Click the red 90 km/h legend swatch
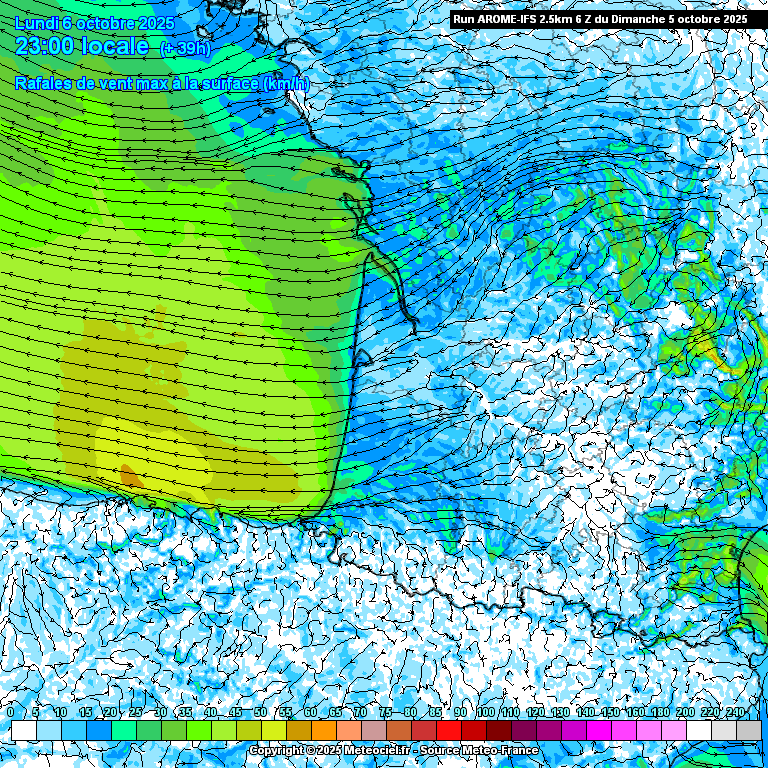Screen dimensions: 768x768 point(473,731)
